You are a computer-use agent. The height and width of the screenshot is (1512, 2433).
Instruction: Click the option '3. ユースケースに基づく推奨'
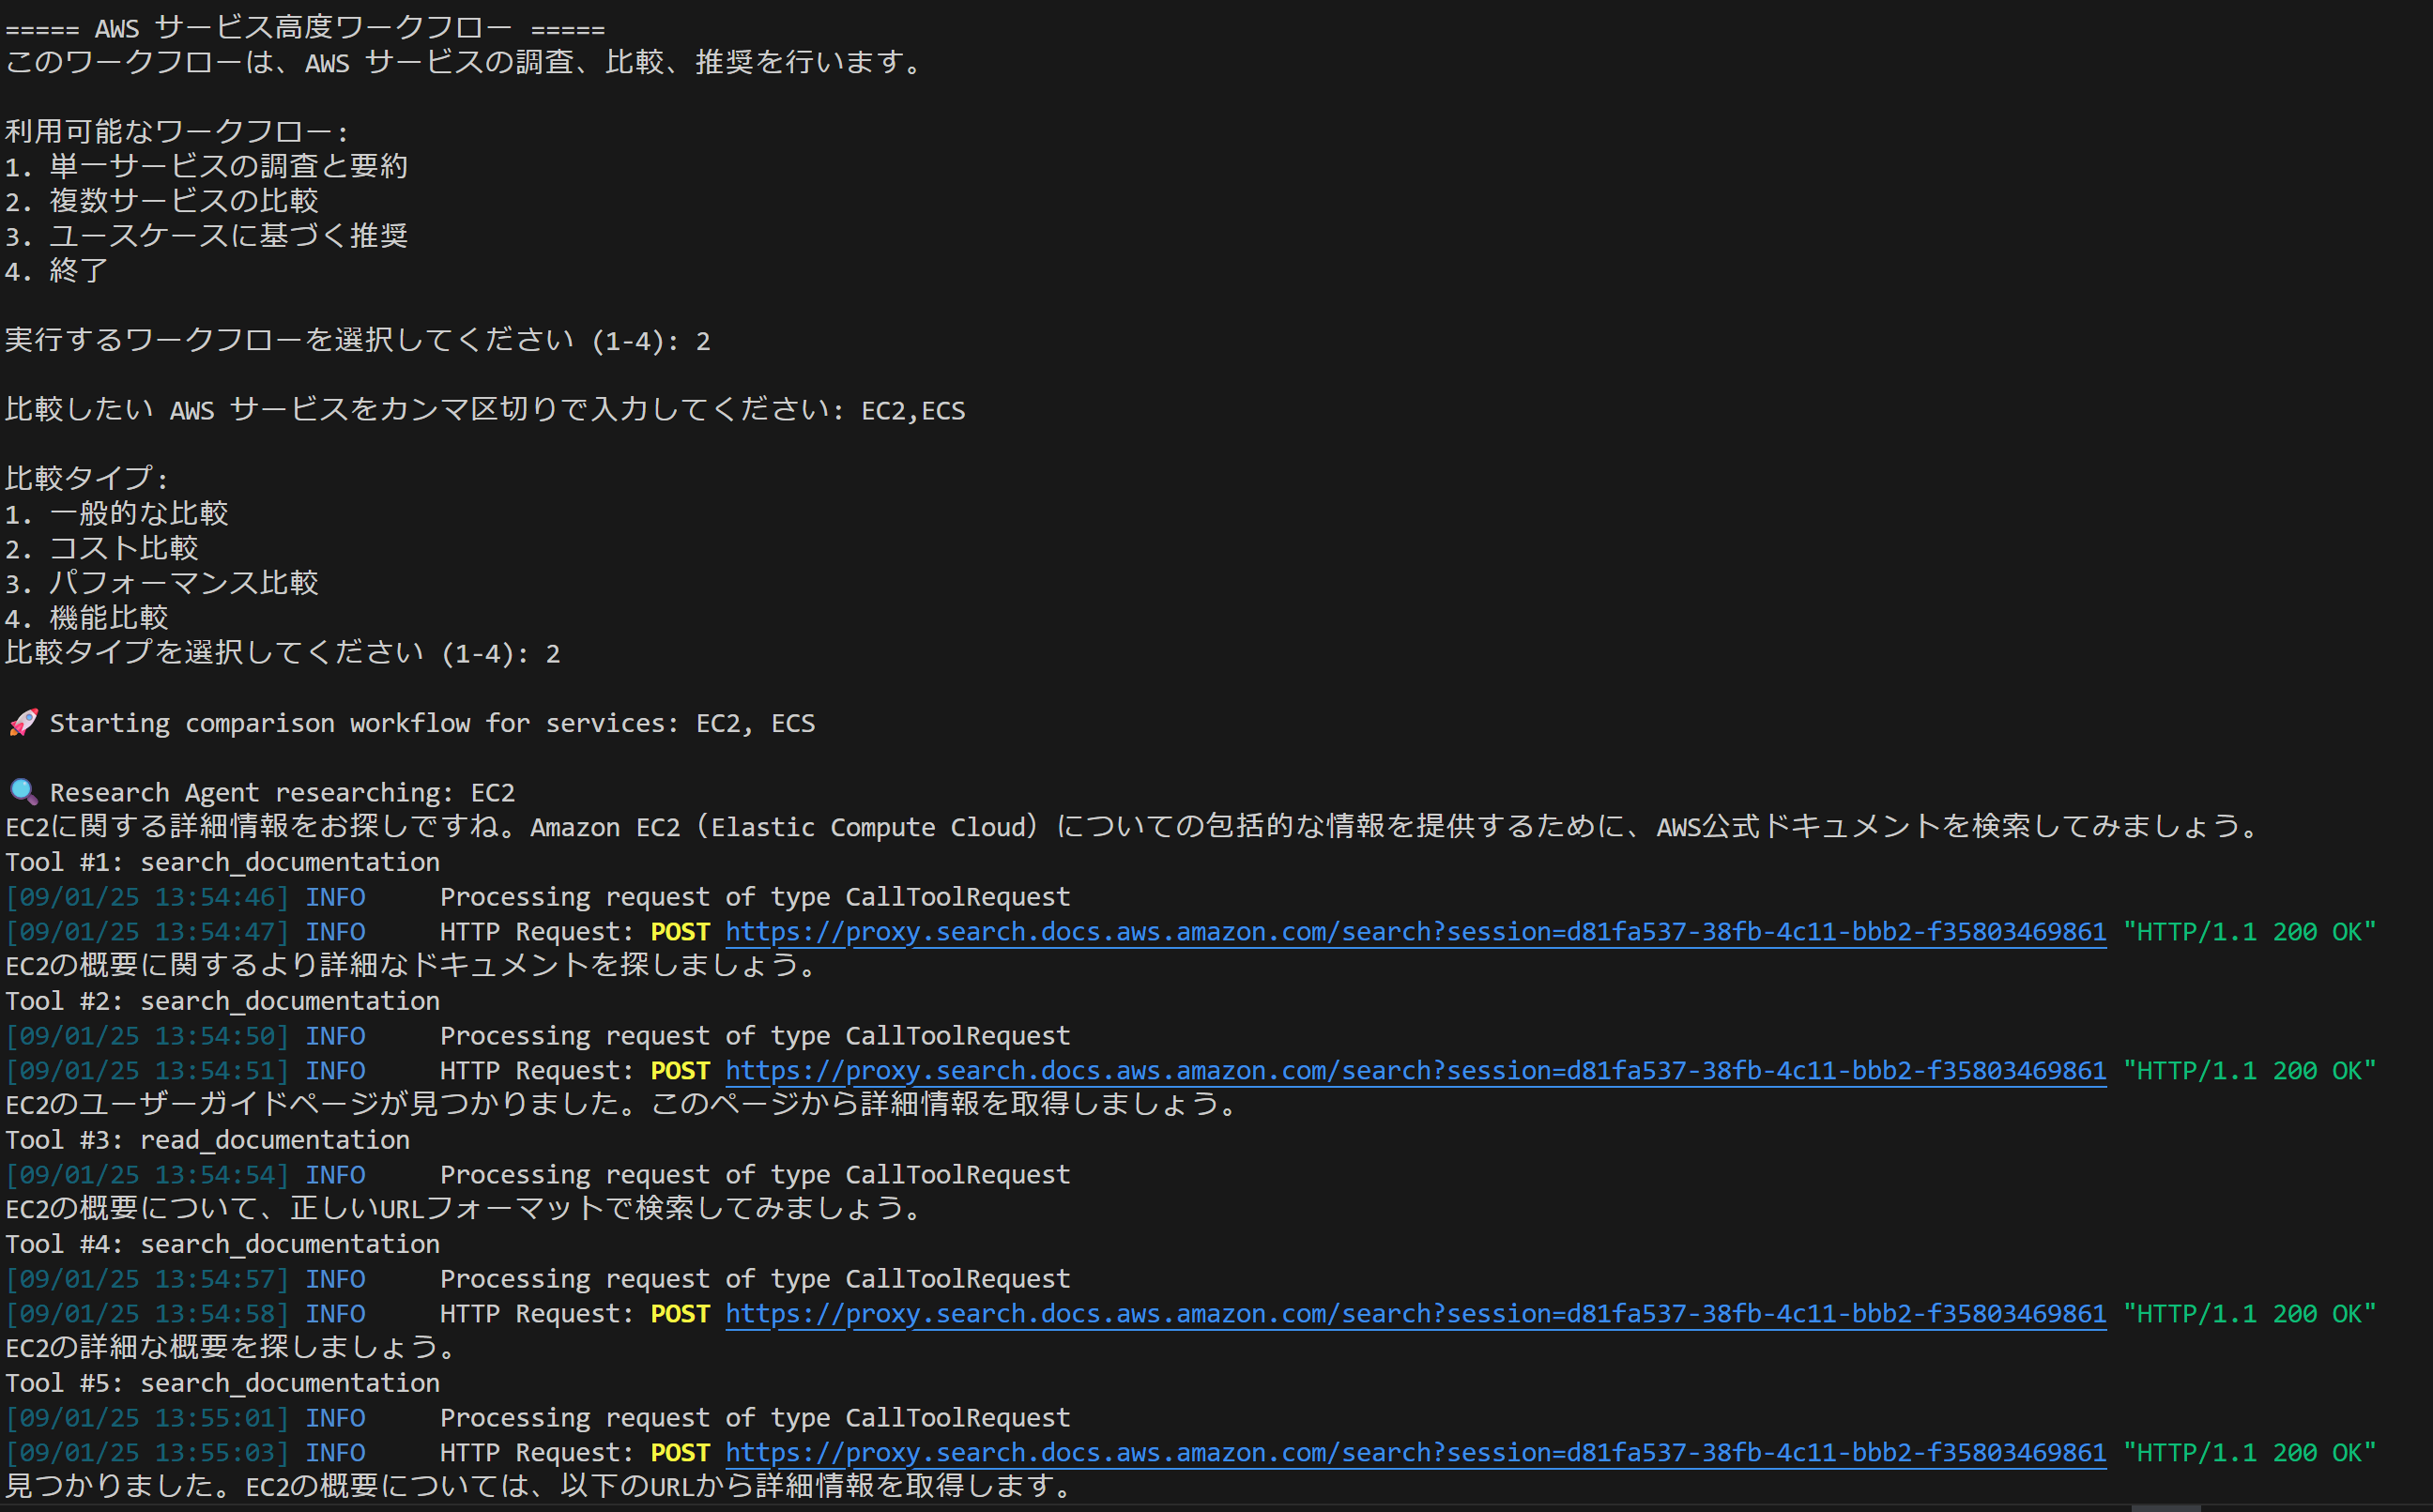(207, 237)
